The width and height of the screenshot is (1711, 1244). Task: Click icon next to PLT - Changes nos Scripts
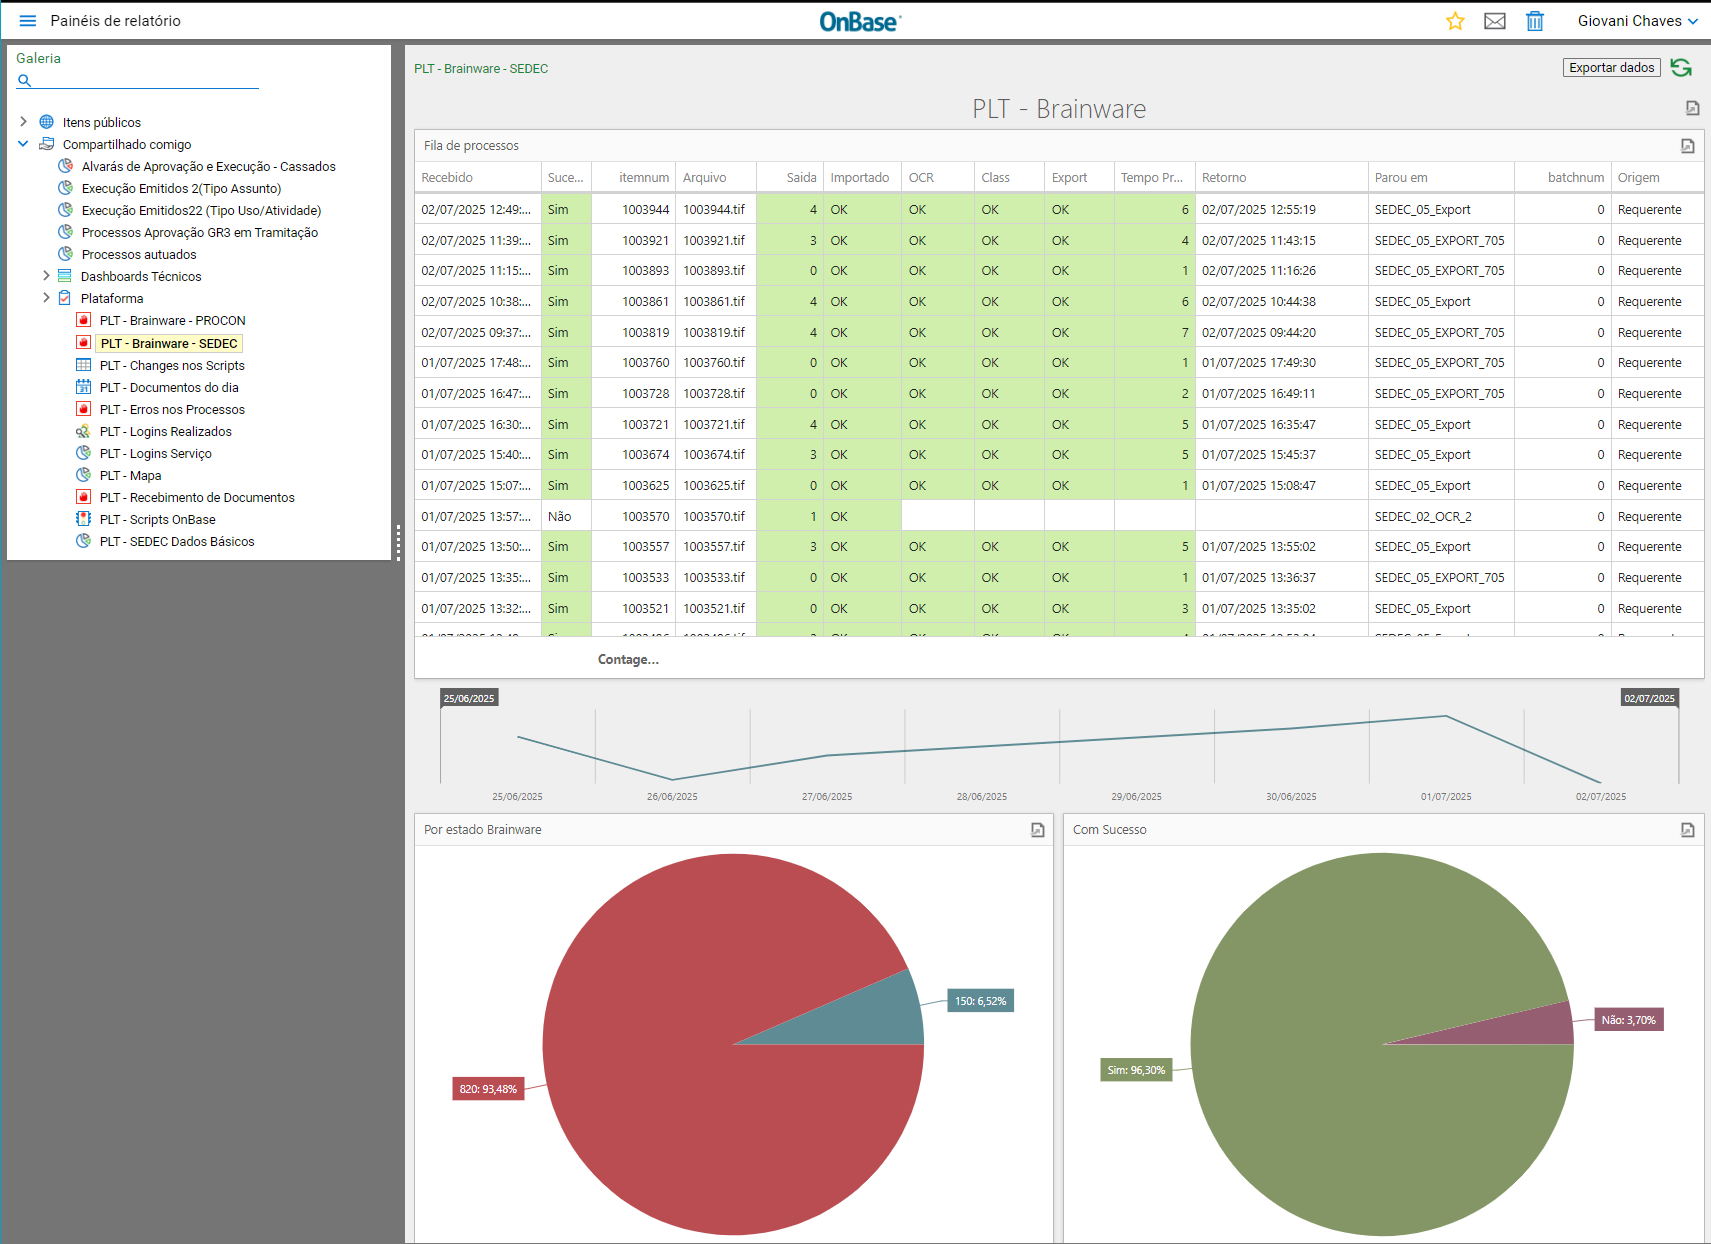(84, 365)
